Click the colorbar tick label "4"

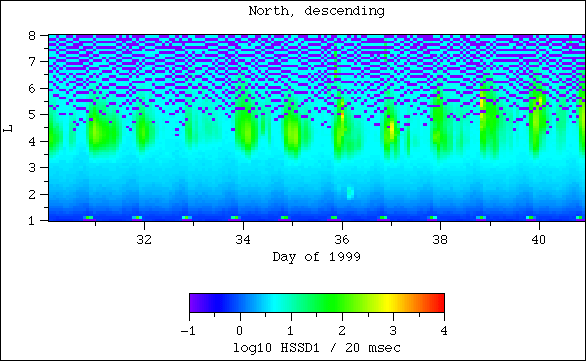coord(444,331)
